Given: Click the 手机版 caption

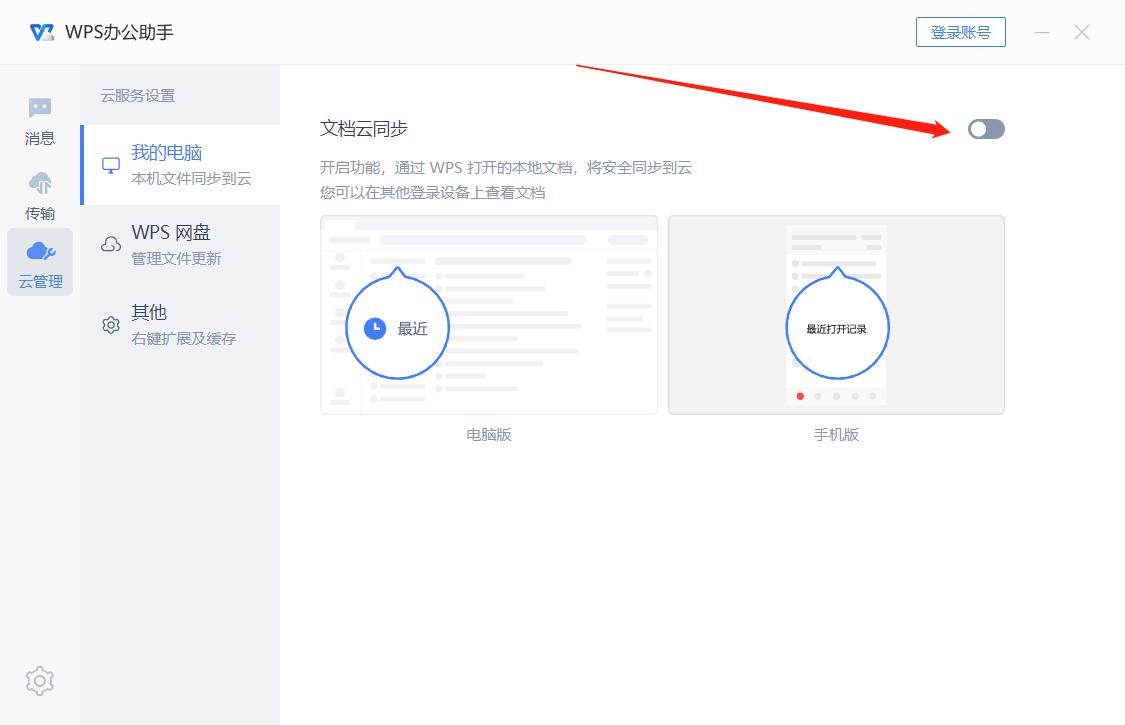Looking at the screenshot, I should tap(837, 434).
